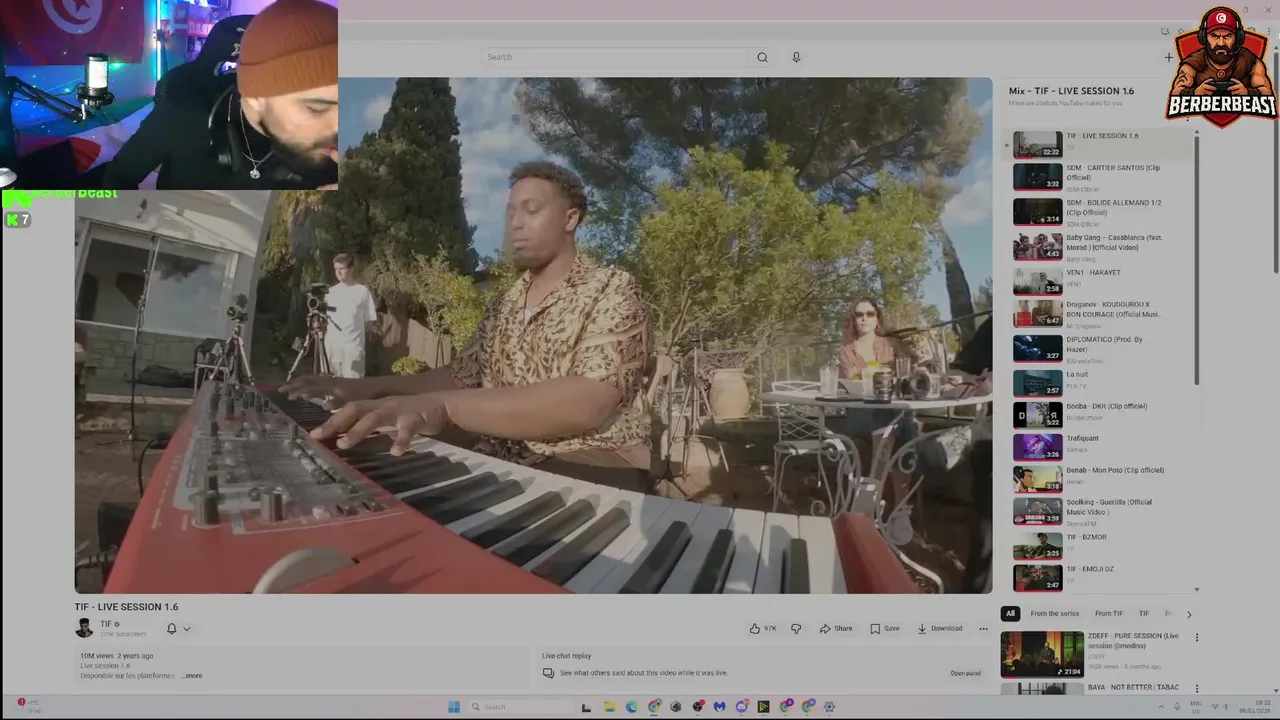Click the notification bell for TIF channel
This screenshot has width=1280, height=720.
(171, 629)
